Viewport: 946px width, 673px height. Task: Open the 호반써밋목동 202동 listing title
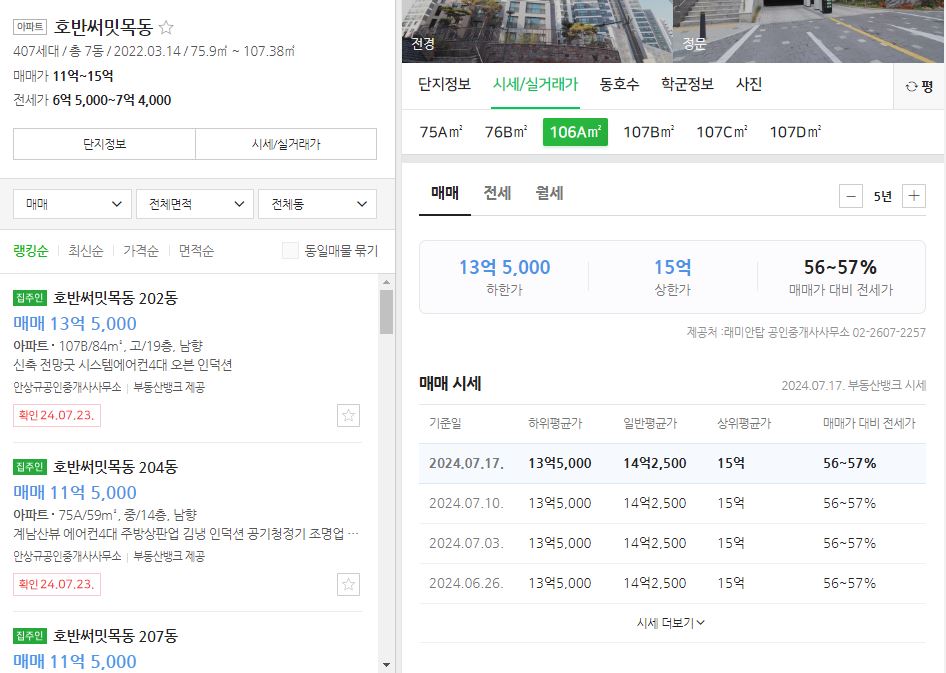(x=115, y=298)
